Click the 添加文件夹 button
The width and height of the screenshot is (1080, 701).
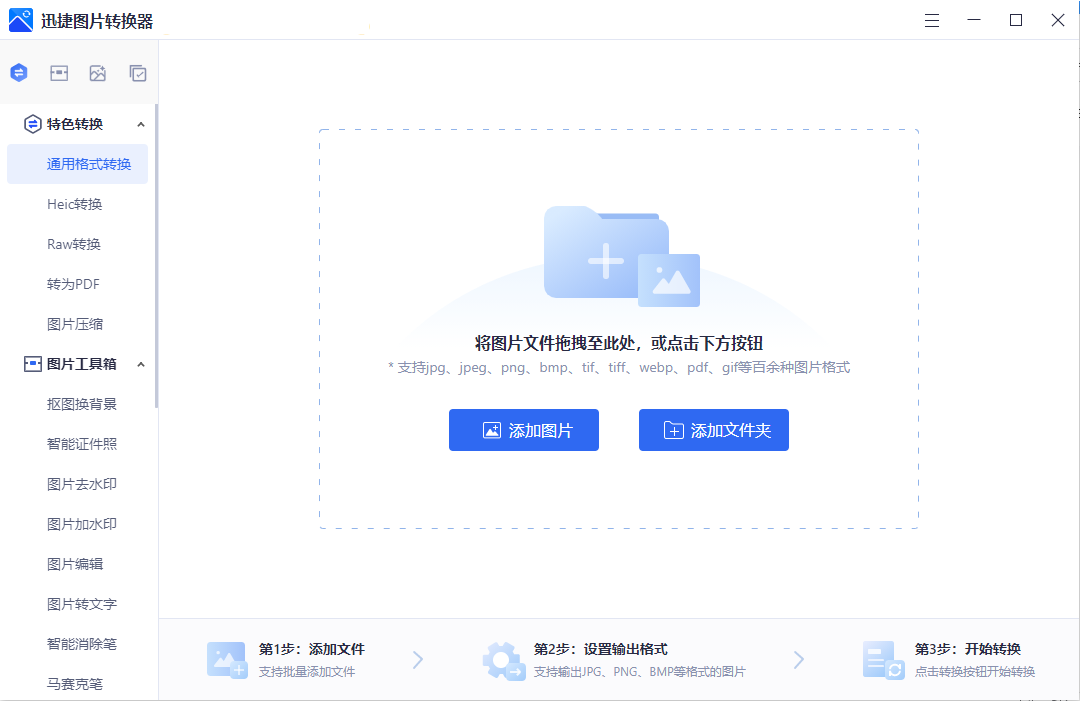point(713,429)
